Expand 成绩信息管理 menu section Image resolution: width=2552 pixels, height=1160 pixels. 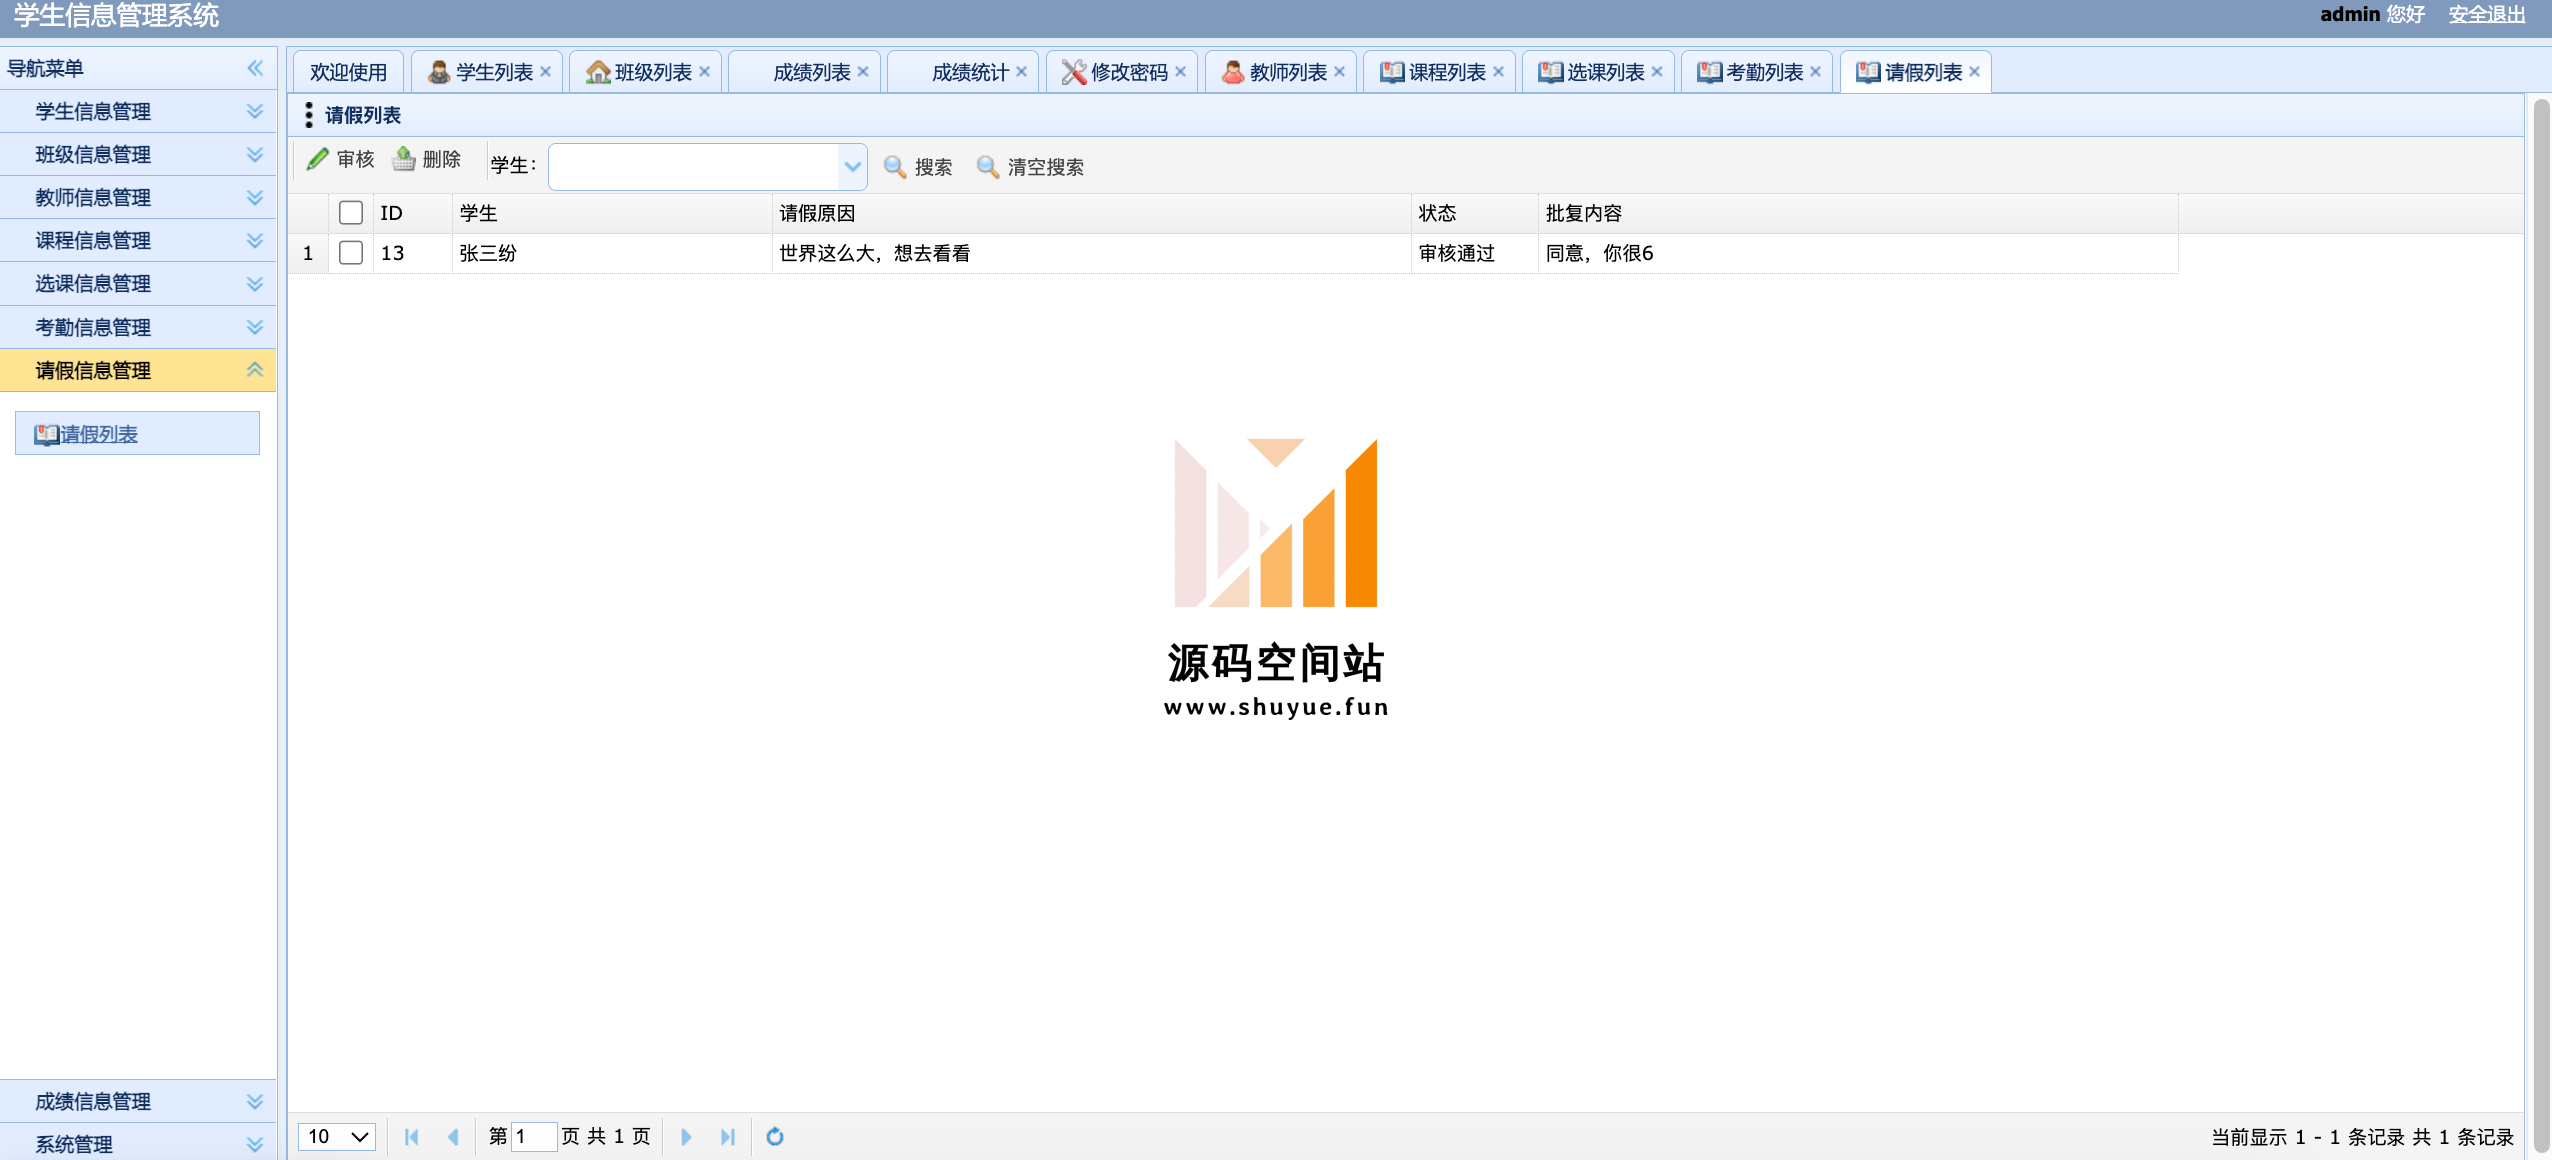(x=255, y=1101)
